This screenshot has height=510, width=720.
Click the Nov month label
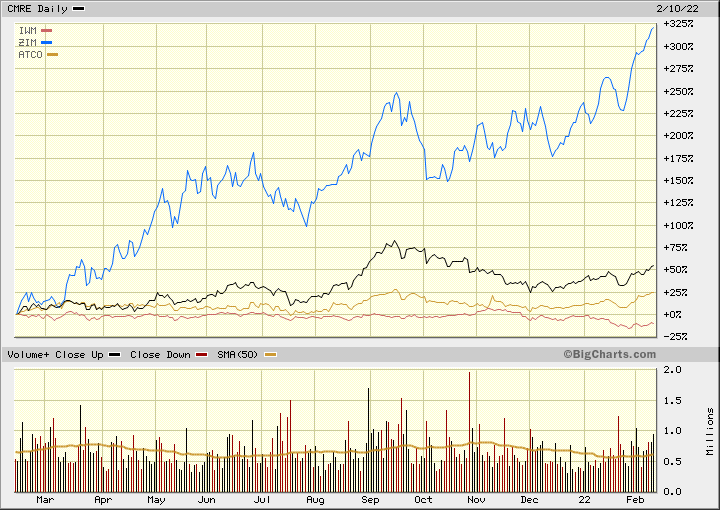pyautogui.click(x=477, y=499)
